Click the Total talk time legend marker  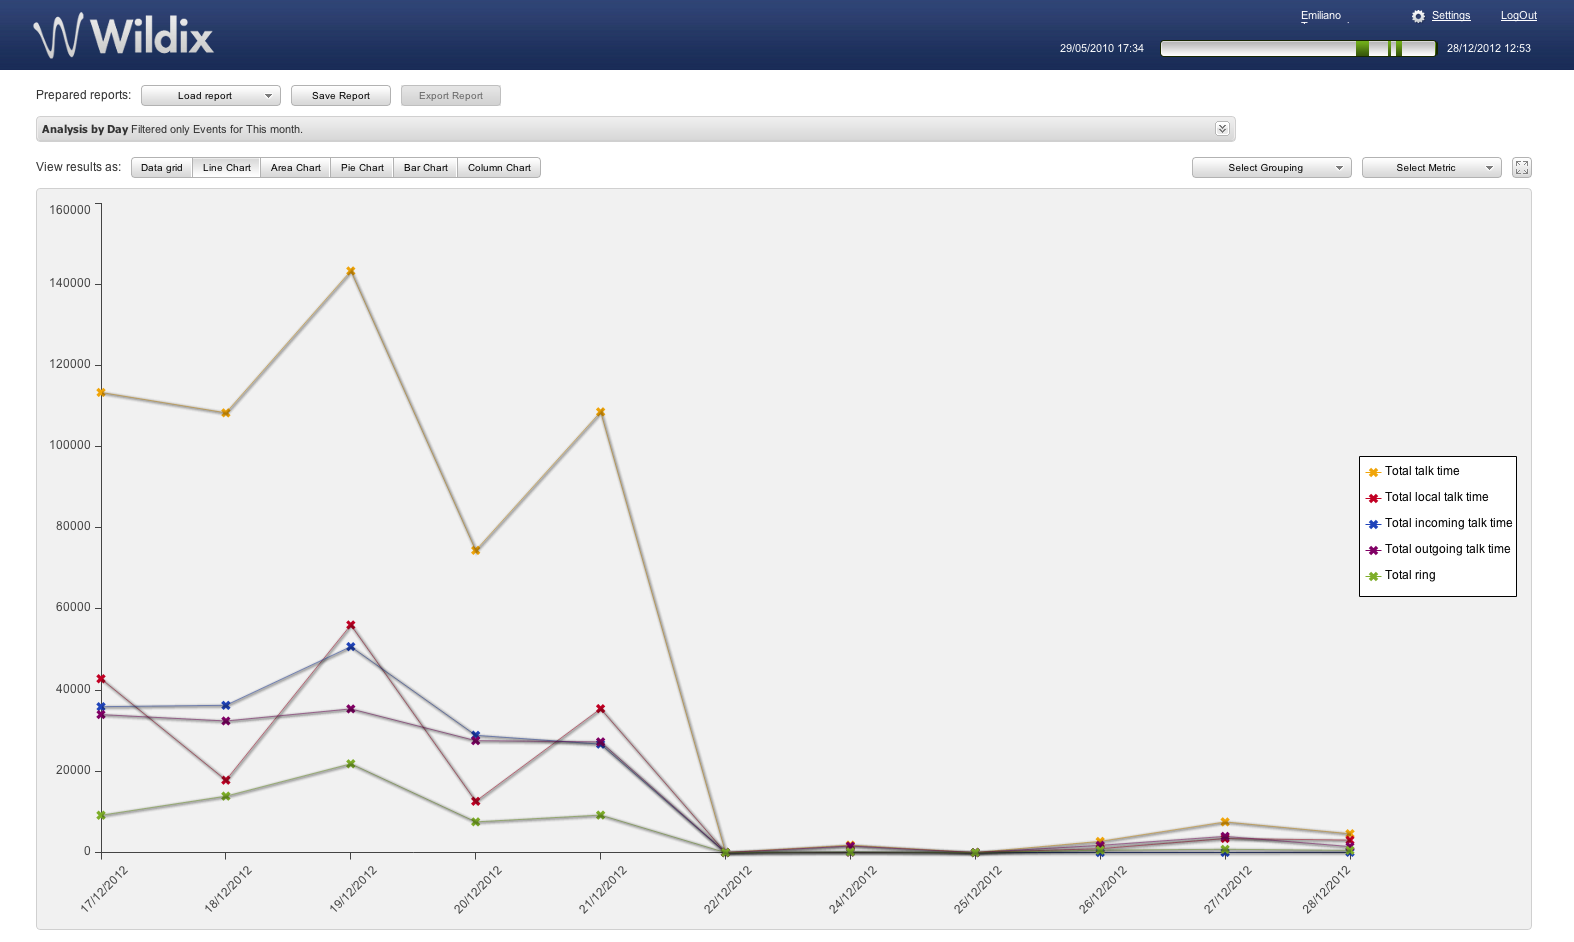coord(1374,472)
